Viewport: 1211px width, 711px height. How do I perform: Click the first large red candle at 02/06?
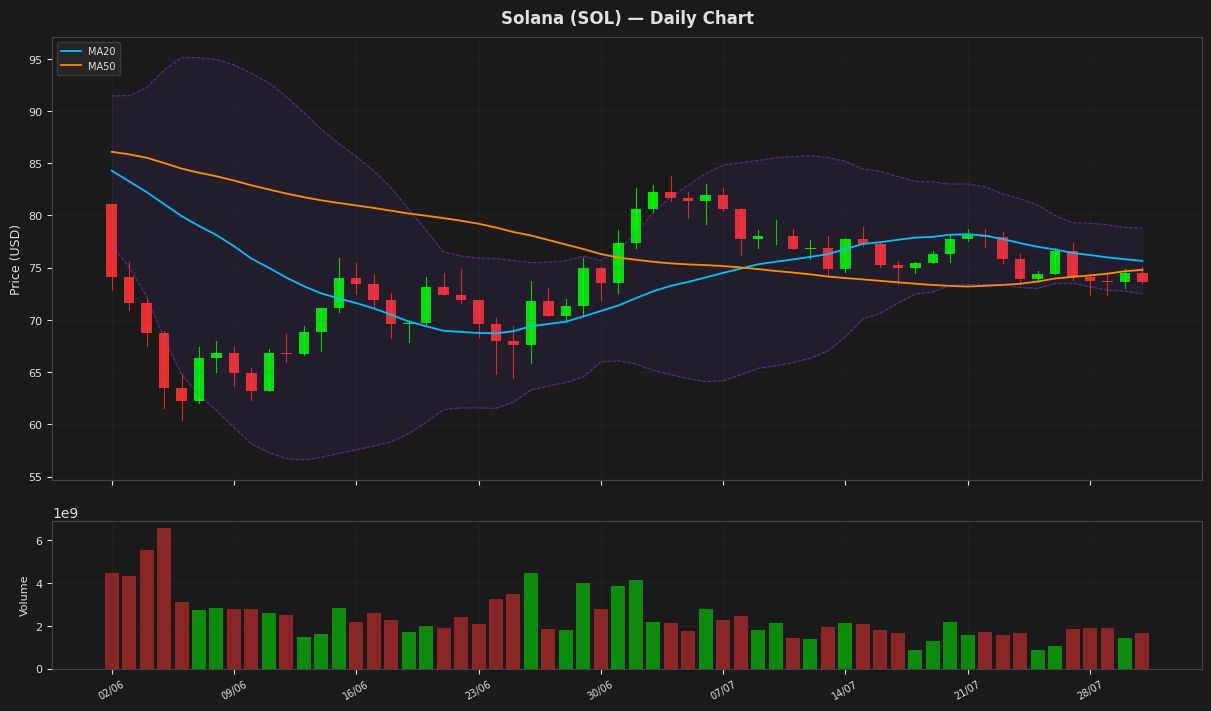coord(111,241)
